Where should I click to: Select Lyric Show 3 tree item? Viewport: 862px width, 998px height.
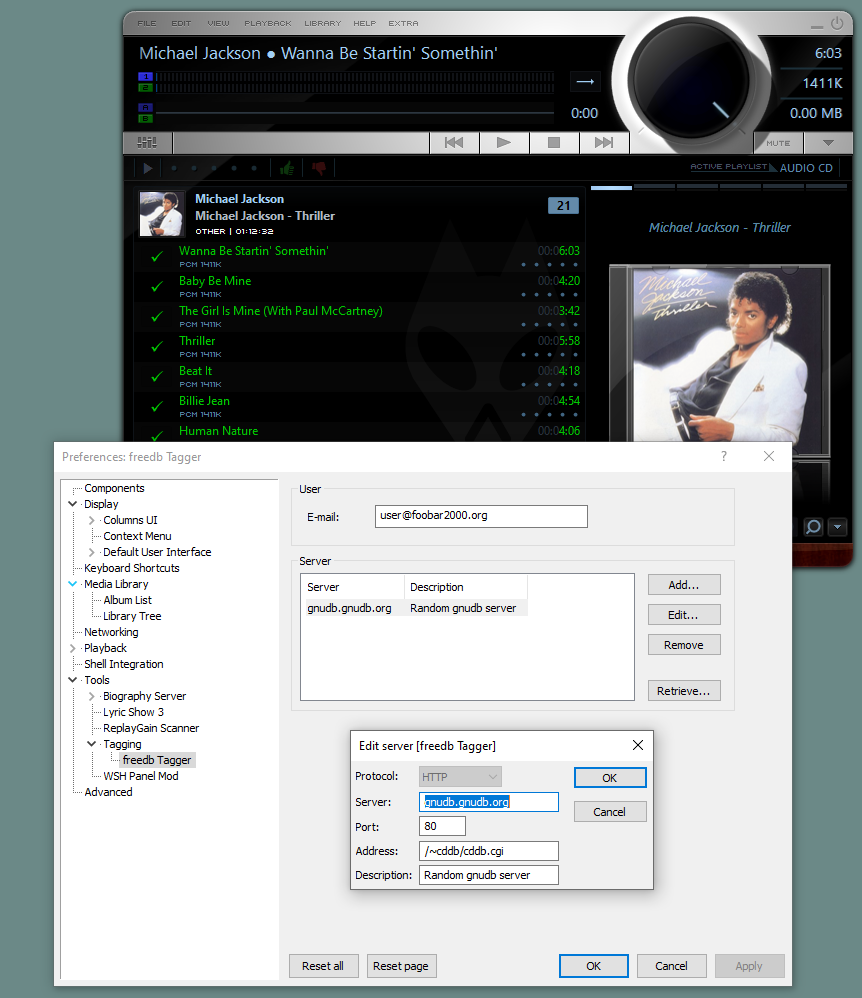134,712
